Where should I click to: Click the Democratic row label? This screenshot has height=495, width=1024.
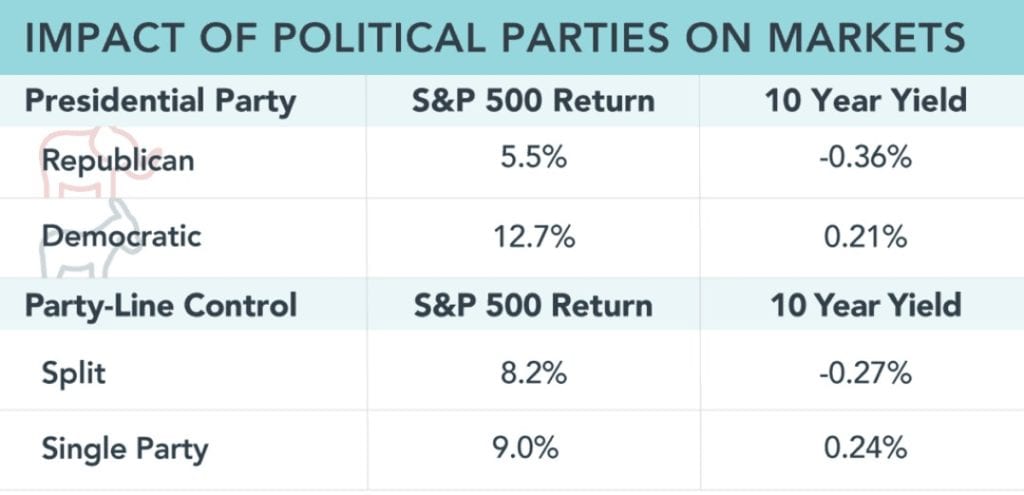(x=121, y=236)
